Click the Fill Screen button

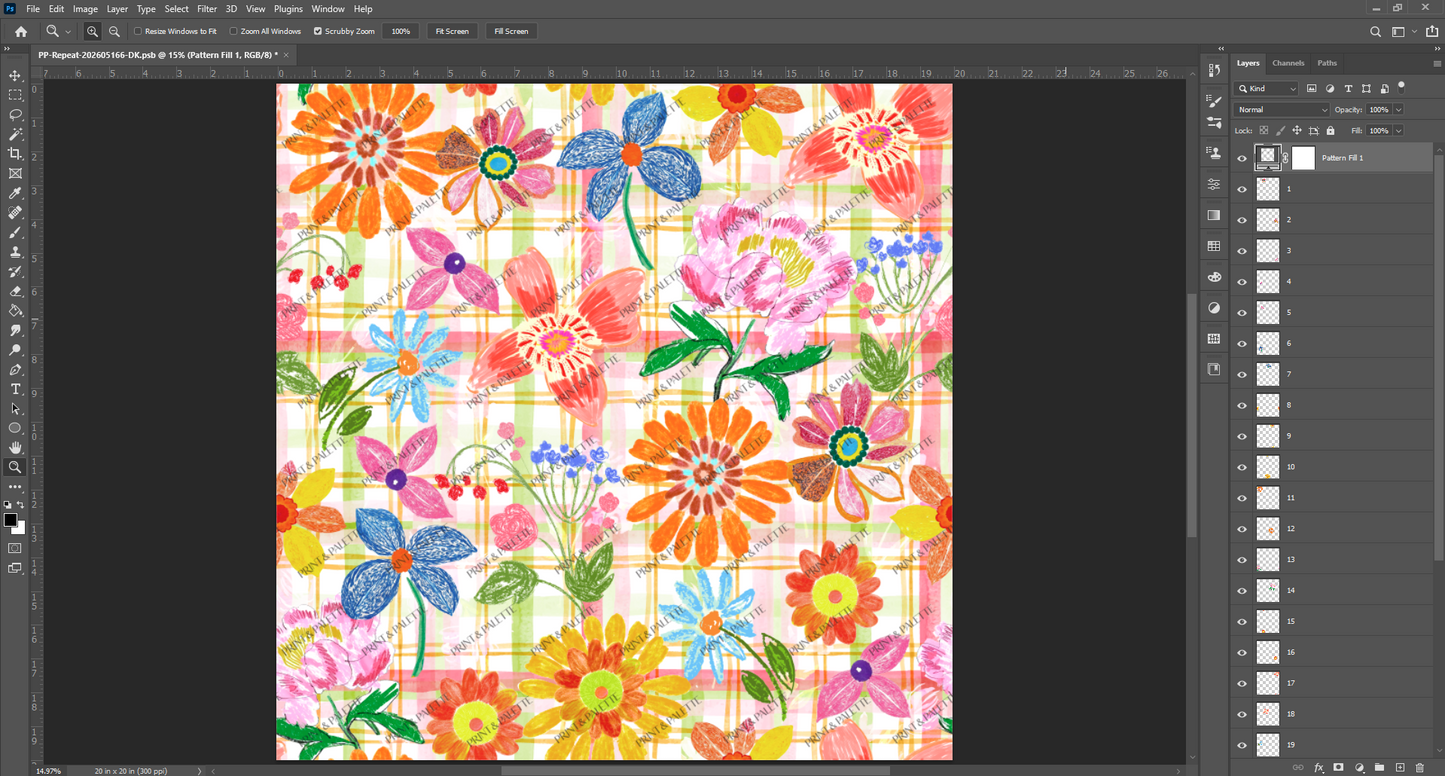point(511,32)
